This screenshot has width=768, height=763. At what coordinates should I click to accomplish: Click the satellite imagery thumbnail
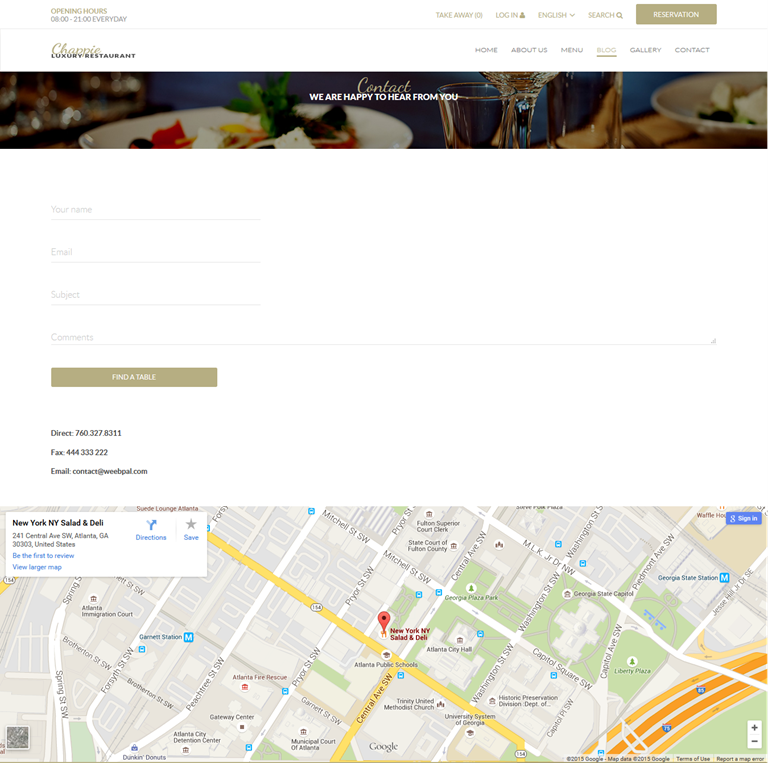click(x=18, y=738)
